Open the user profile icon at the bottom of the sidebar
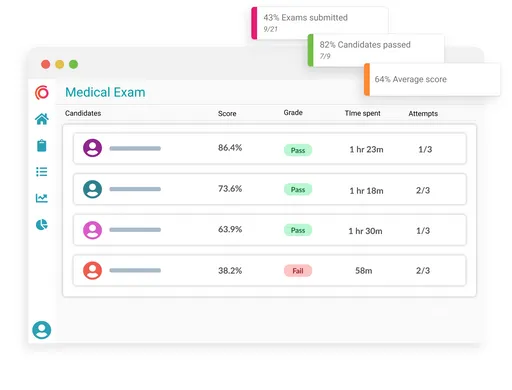 (42, 330)
